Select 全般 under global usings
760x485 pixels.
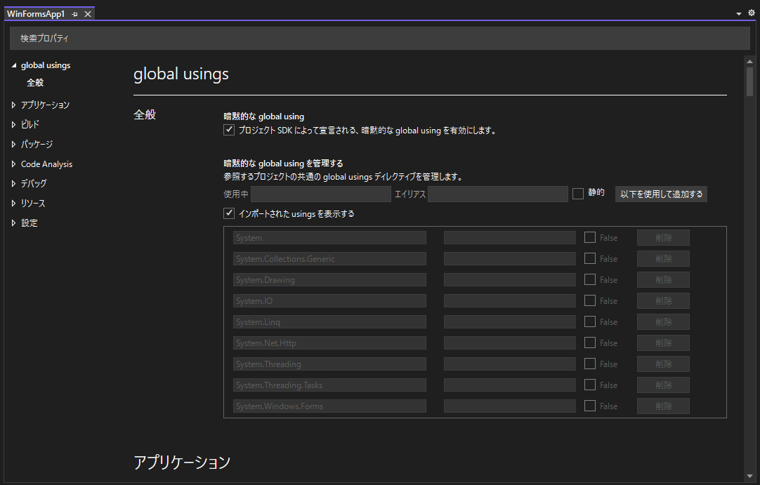[35, 83]
